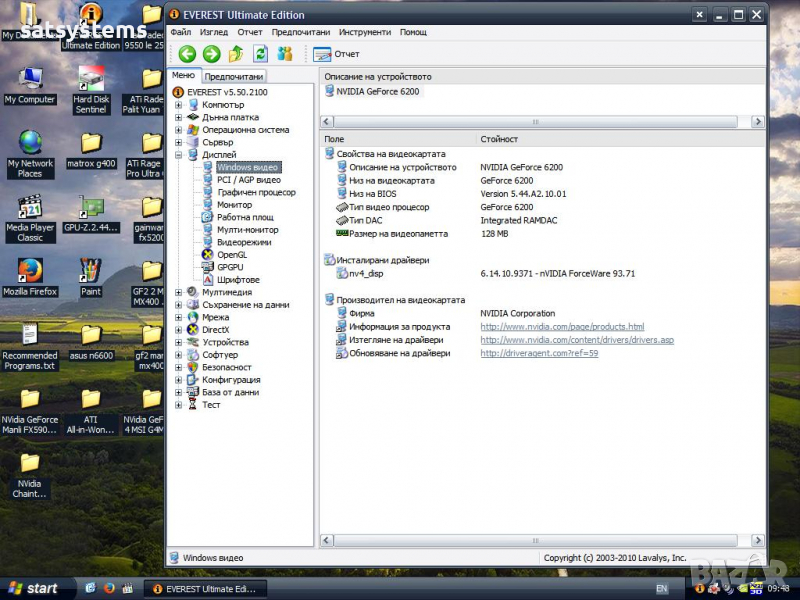The image size is (800, 600).
Task: Expand the Мултимедия tree node
Action: click(x=179, y=292)
